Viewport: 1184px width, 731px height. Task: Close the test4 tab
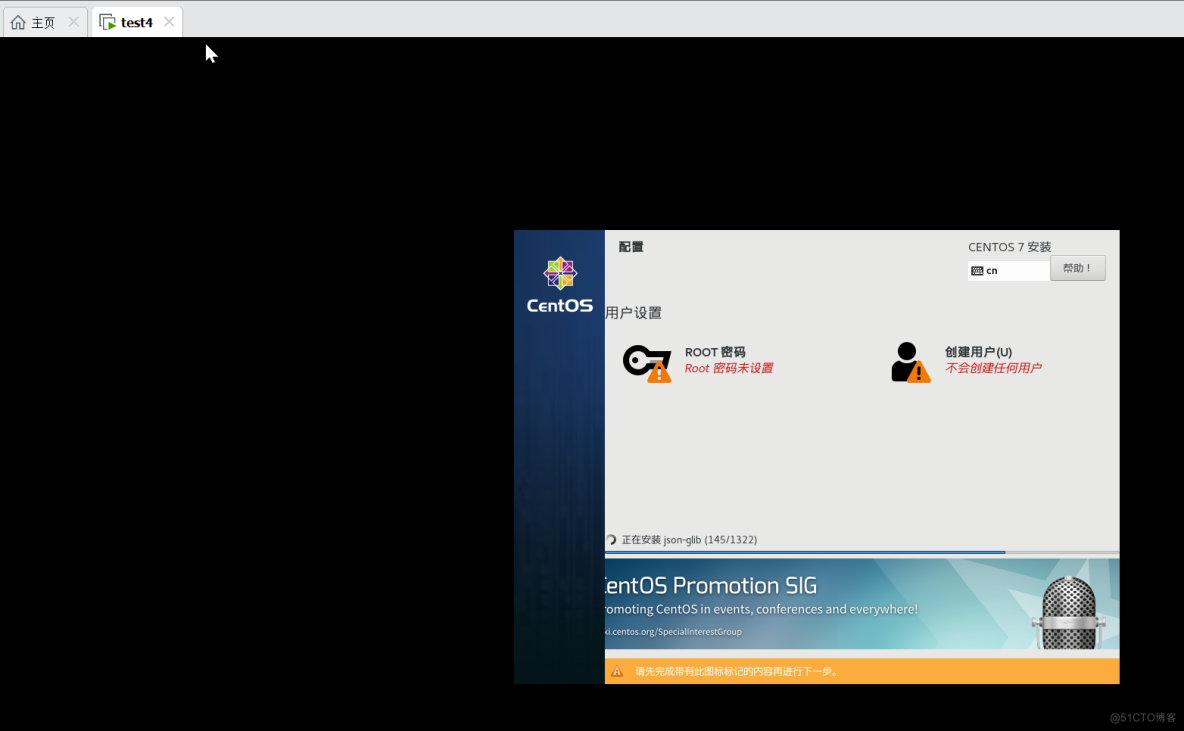(169, 22)
